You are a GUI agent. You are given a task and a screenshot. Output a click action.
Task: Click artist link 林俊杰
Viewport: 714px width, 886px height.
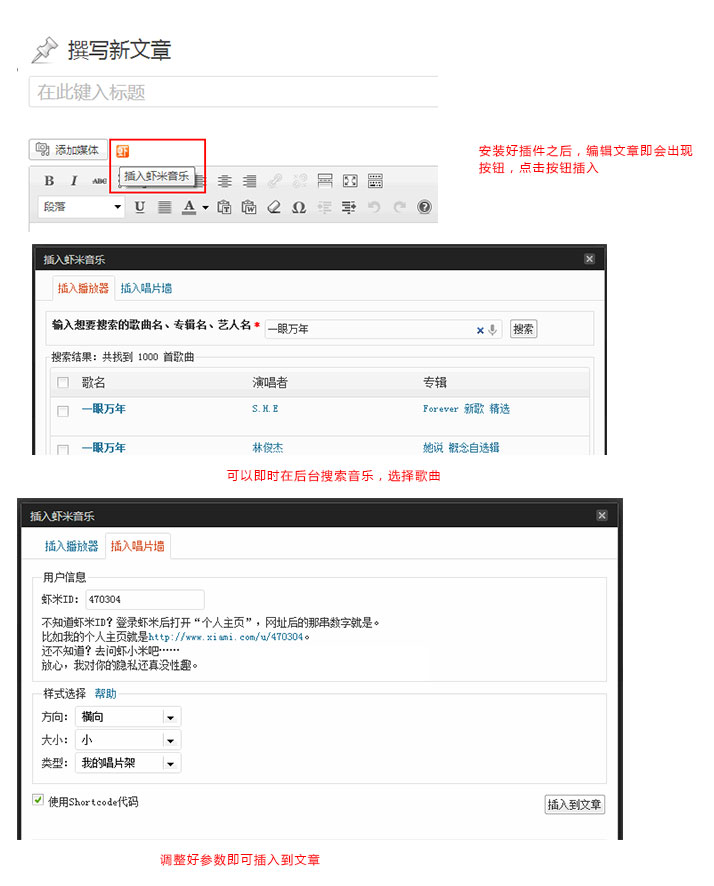[267, 448]
